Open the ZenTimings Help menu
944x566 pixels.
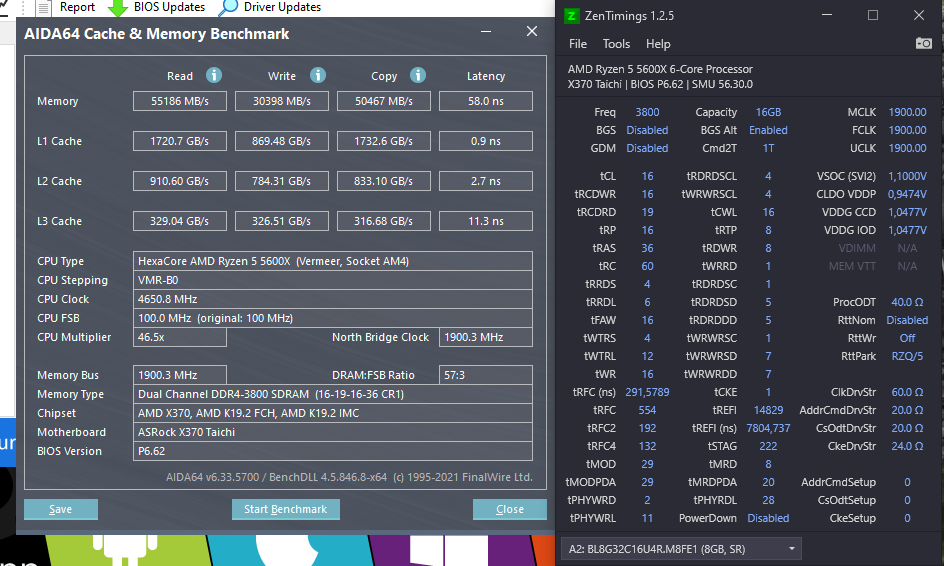[x=658, y=44]
